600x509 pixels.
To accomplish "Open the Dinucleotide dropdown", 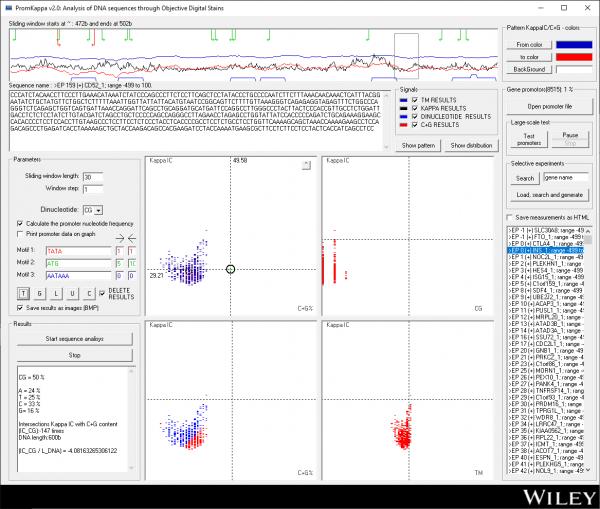I will point(99,210).
